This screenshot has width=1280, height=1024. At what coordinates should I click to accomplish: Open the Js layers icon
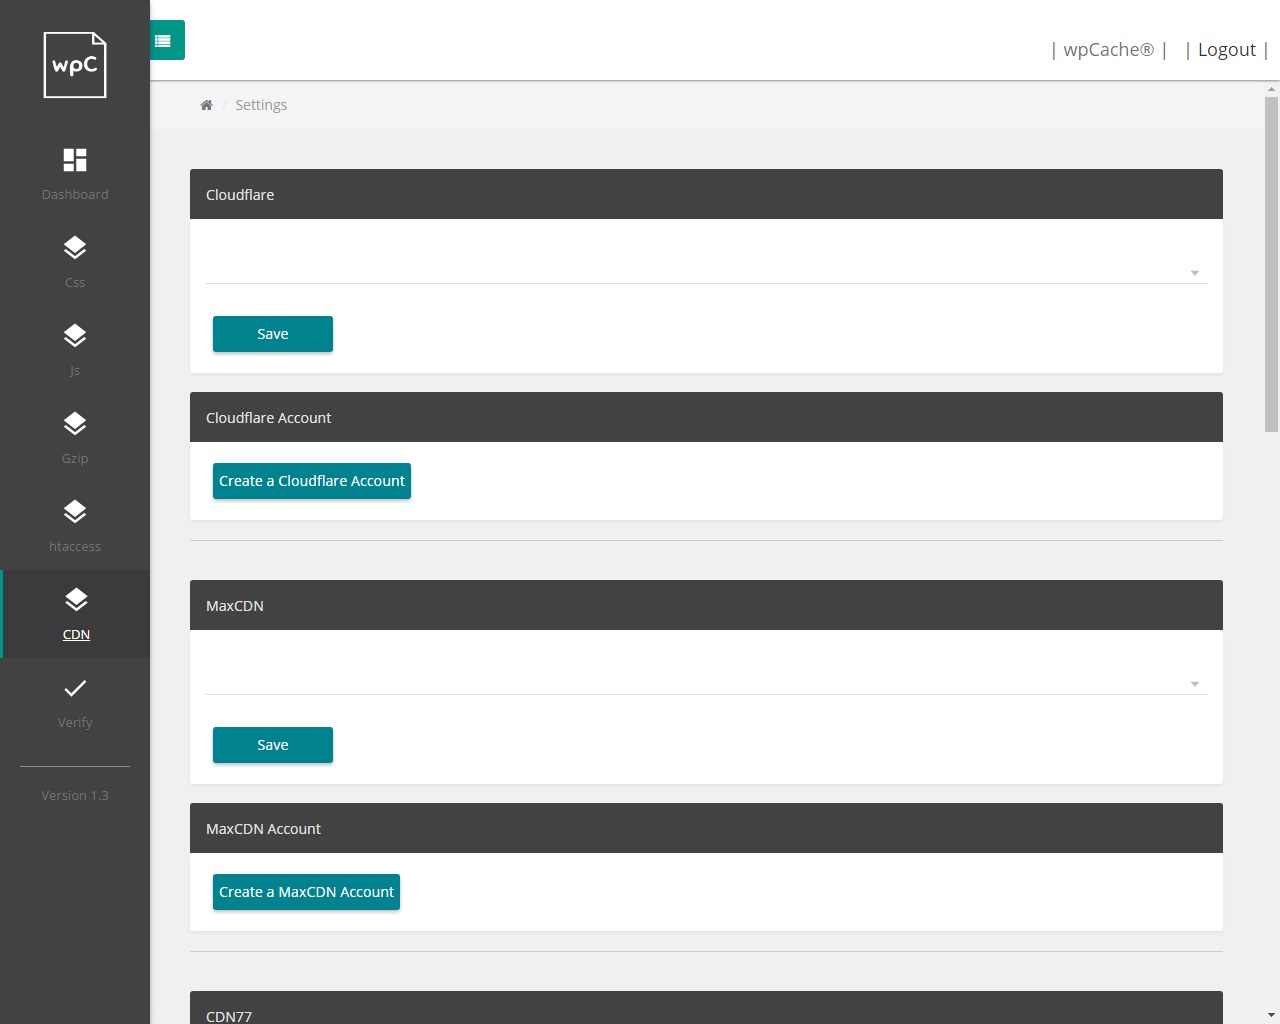(x=75, y=336)
